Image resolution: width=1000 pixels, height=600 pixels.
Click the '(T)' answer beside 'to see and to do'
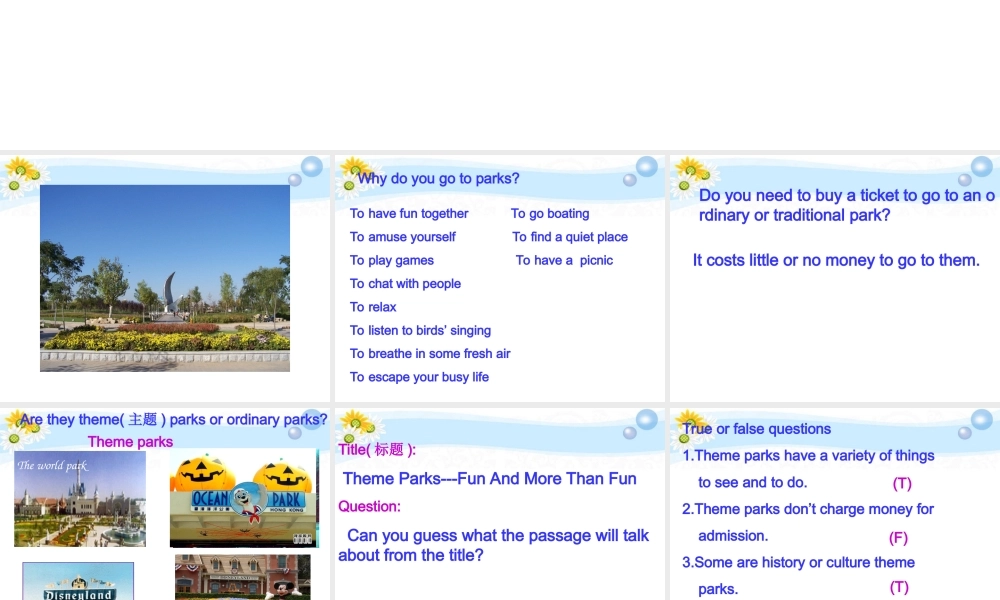click(902, 483)
